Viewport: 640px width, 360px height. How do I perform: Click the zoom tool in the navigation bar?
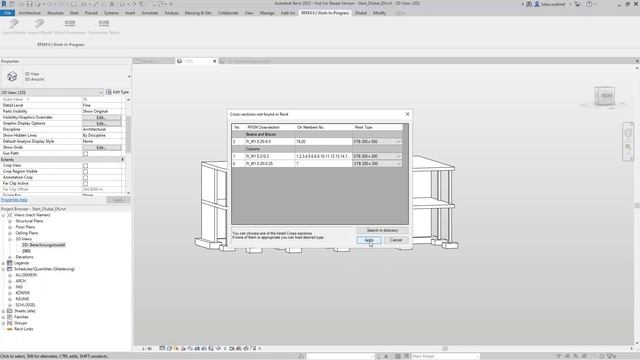pos(628,147)
